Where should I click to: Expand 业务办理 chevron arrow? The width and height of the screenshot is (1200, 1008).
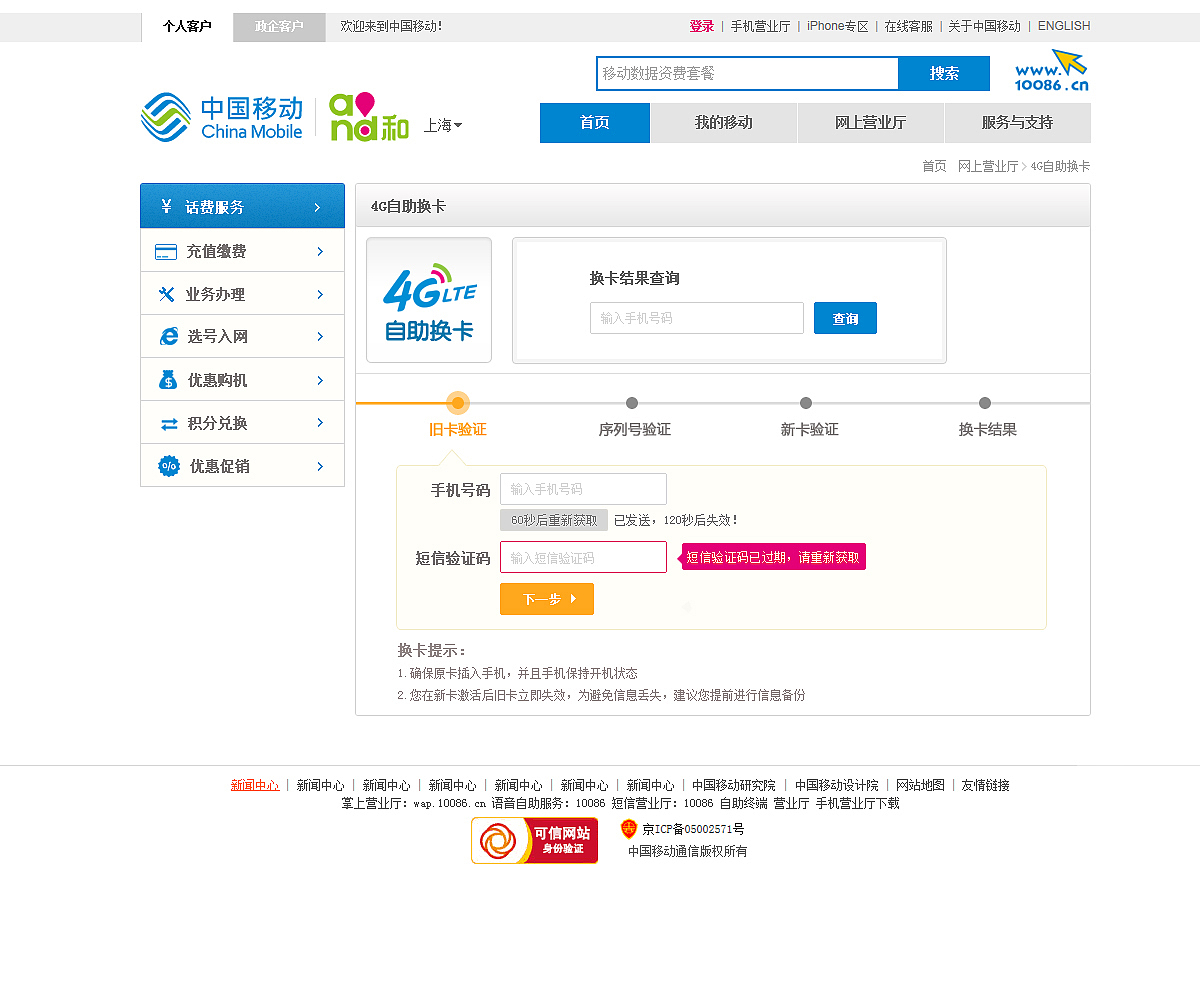(x=320, y=294)
